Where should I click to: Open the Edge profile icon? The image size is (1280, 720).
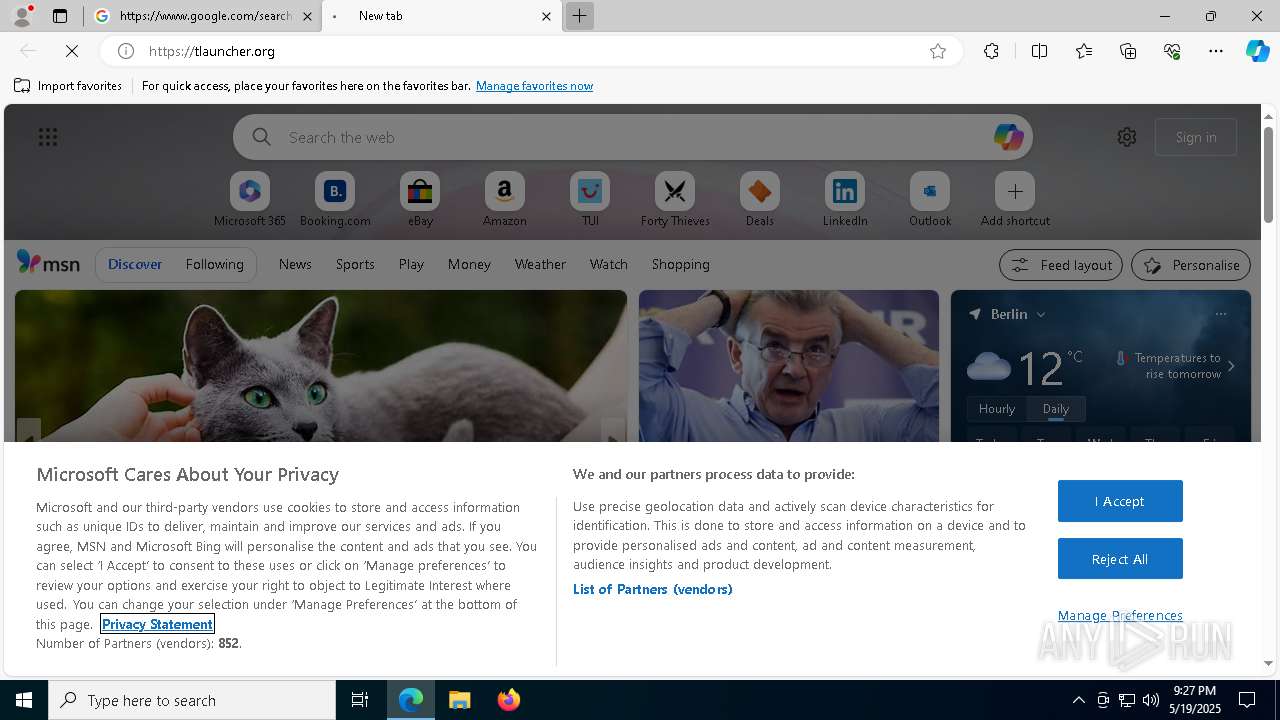[22, 16]
